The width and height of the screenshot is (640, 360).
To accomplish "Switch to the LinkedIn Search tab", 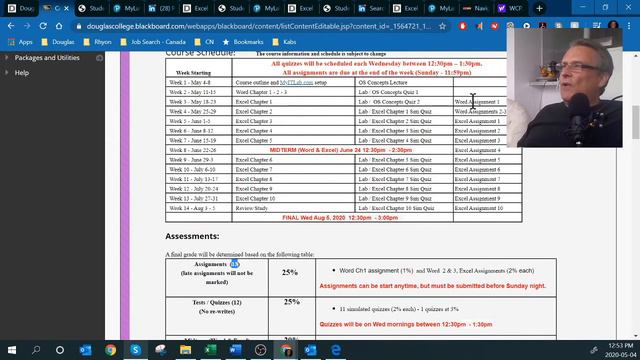I will click(x=371, y=8).
